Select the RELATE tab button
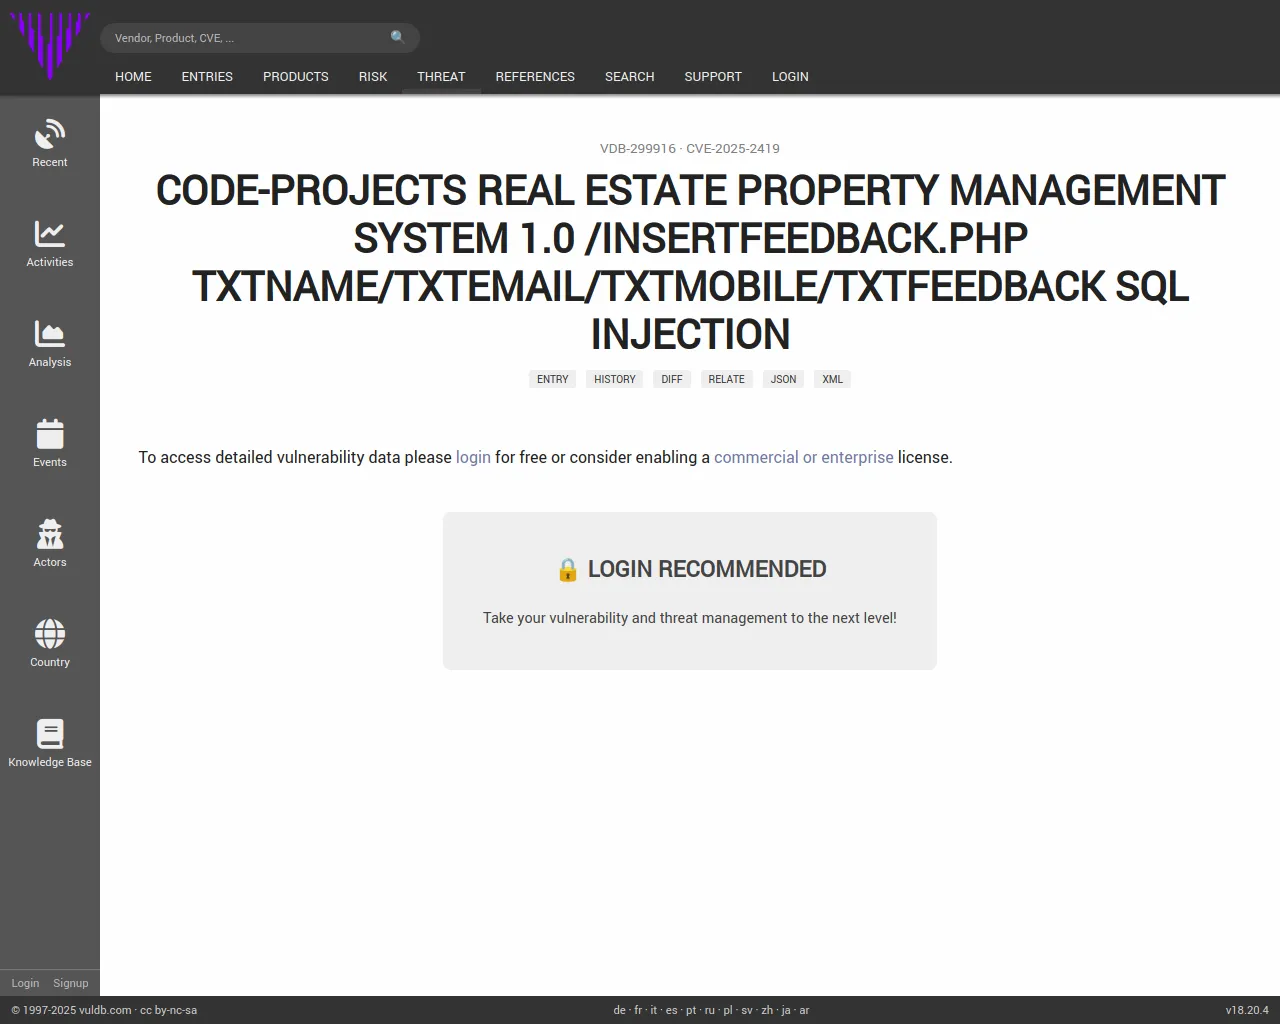Screen dimensions: 1280x1024 pyautogui.click(x=727, y=379)
